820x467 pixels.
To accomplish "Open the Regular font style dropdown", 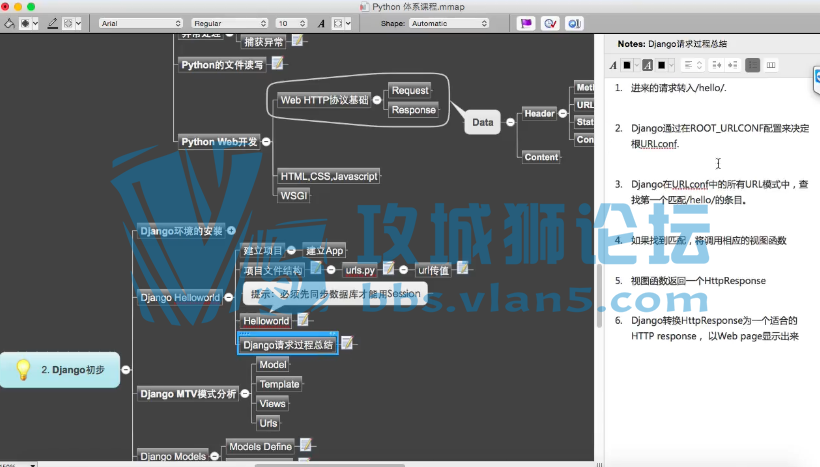I will coord(230,24).
